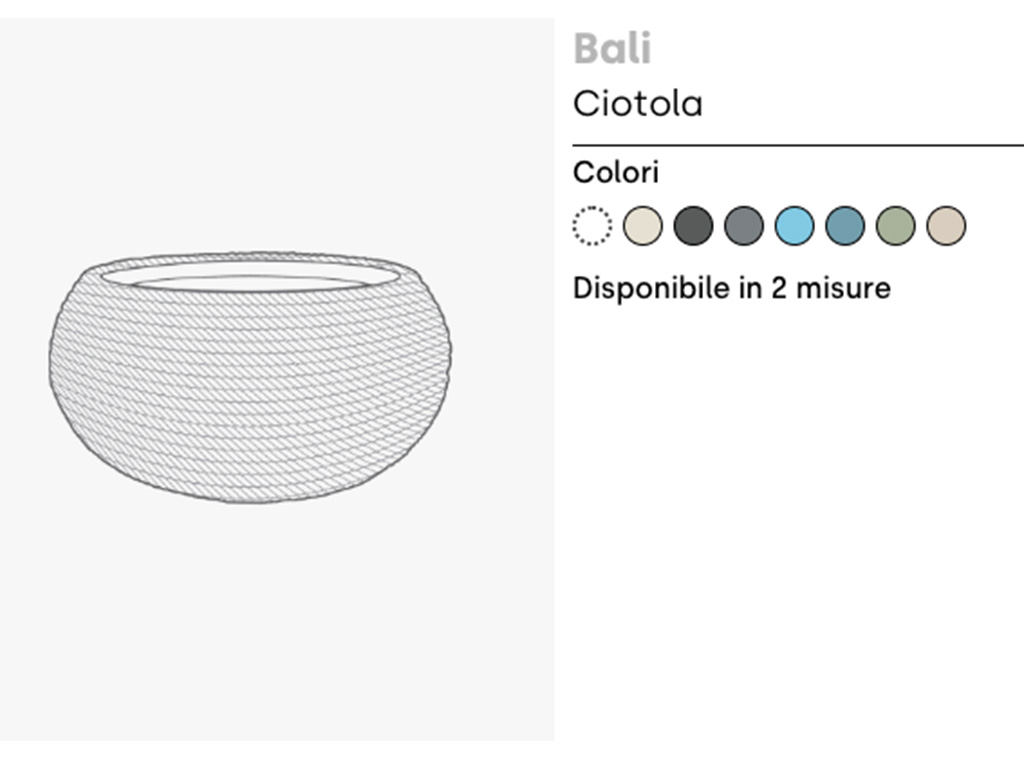
Task: Select the dotted-outline no-color swatch
Action: (x=592, y=226)
